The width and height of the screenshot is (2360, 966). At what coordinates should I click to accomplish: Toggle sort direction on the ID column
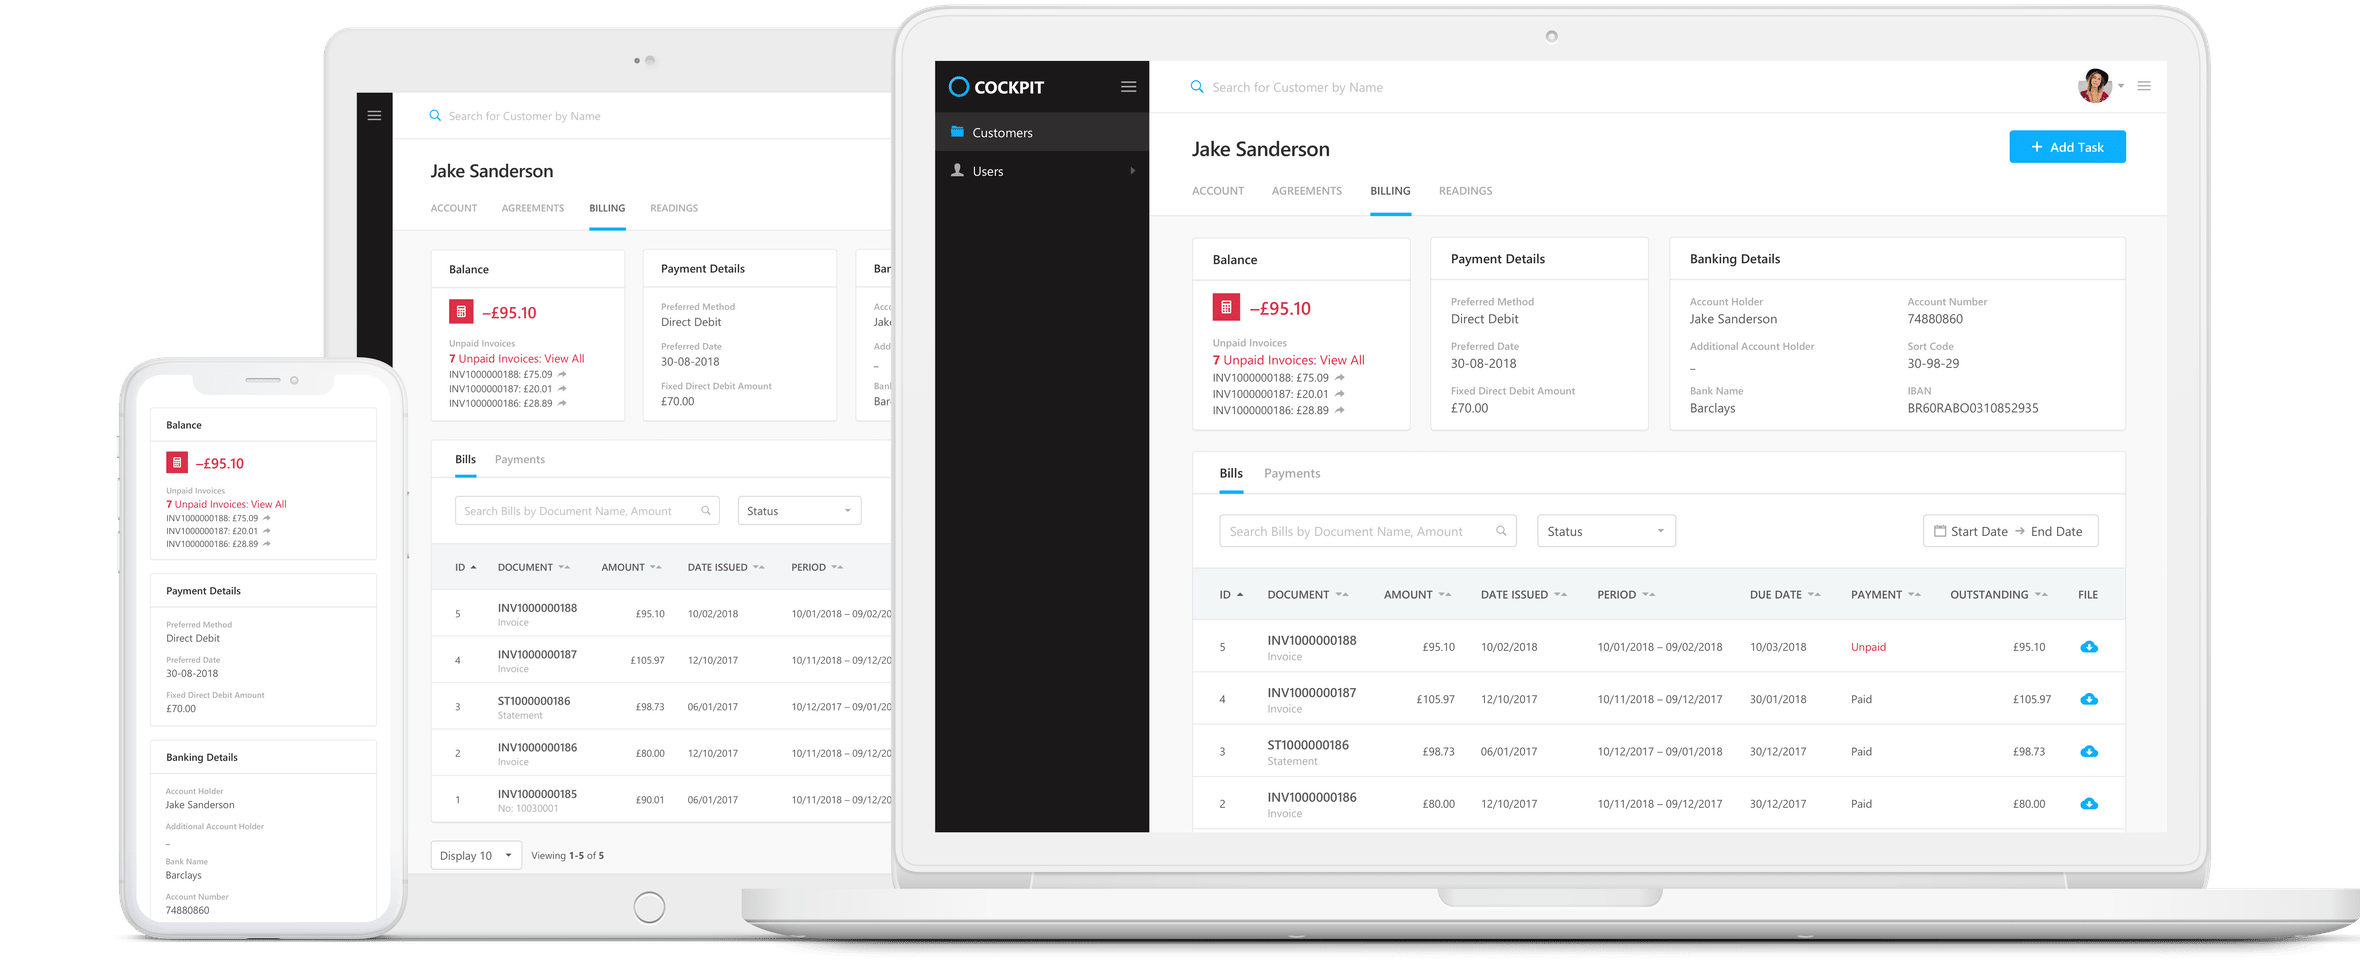click(1240, 594)
